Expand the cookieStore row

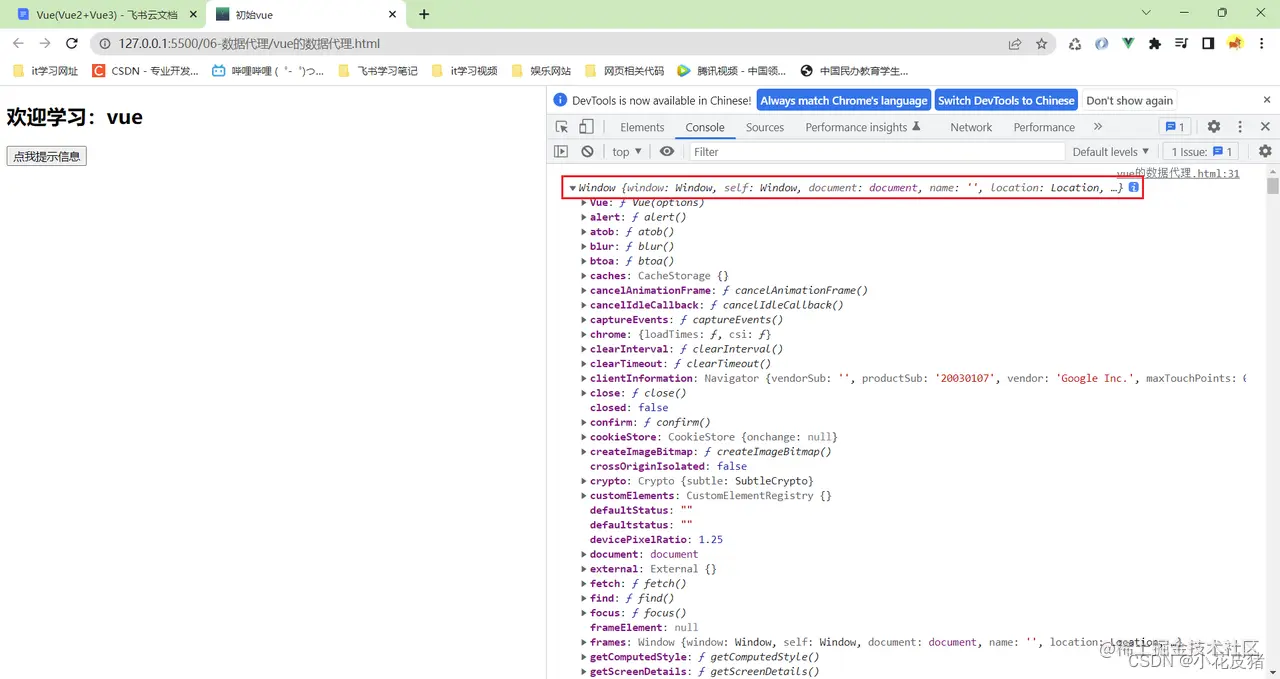pyautogui.click(x=584, y=437)
